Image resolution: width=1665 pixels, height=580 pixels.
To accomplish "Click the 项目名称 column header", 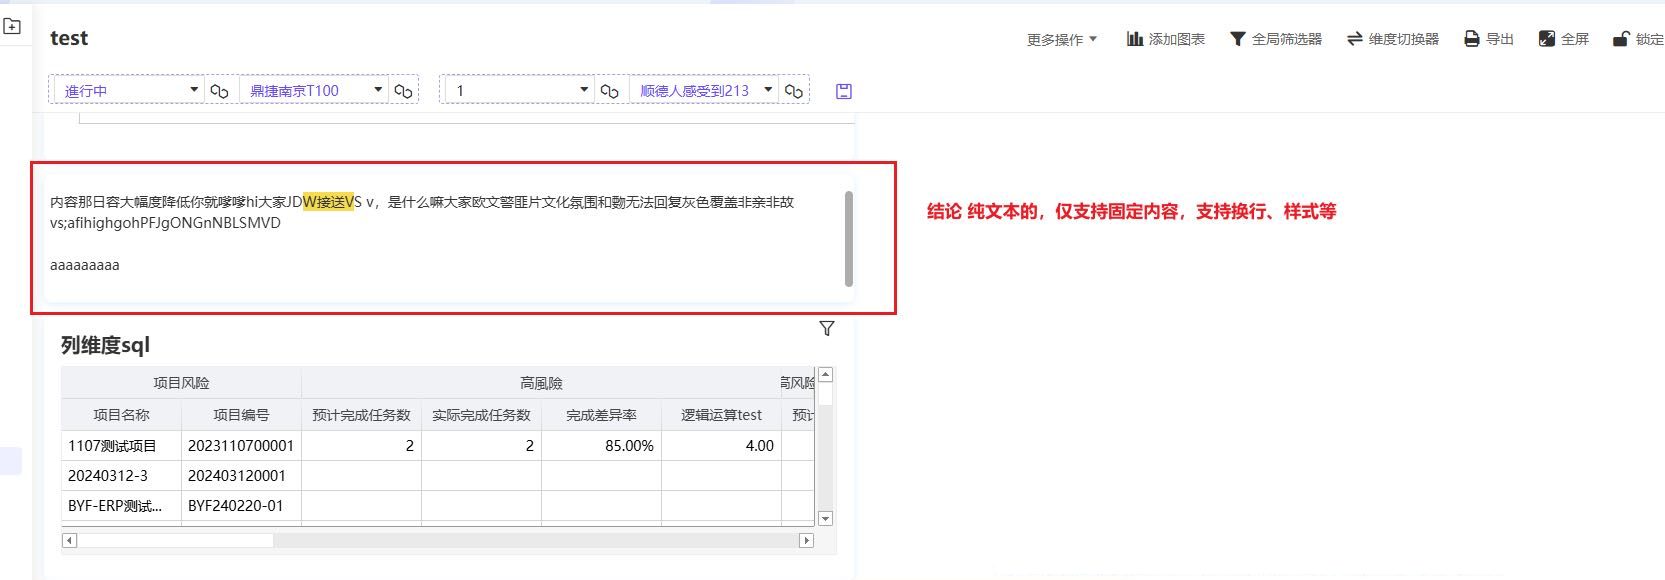I will 121,415.
